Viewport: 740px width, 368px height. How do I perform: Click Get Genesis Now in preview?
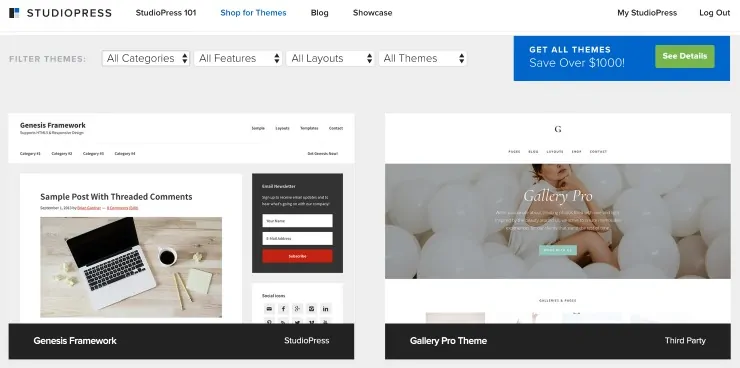(x=322, y=154)
